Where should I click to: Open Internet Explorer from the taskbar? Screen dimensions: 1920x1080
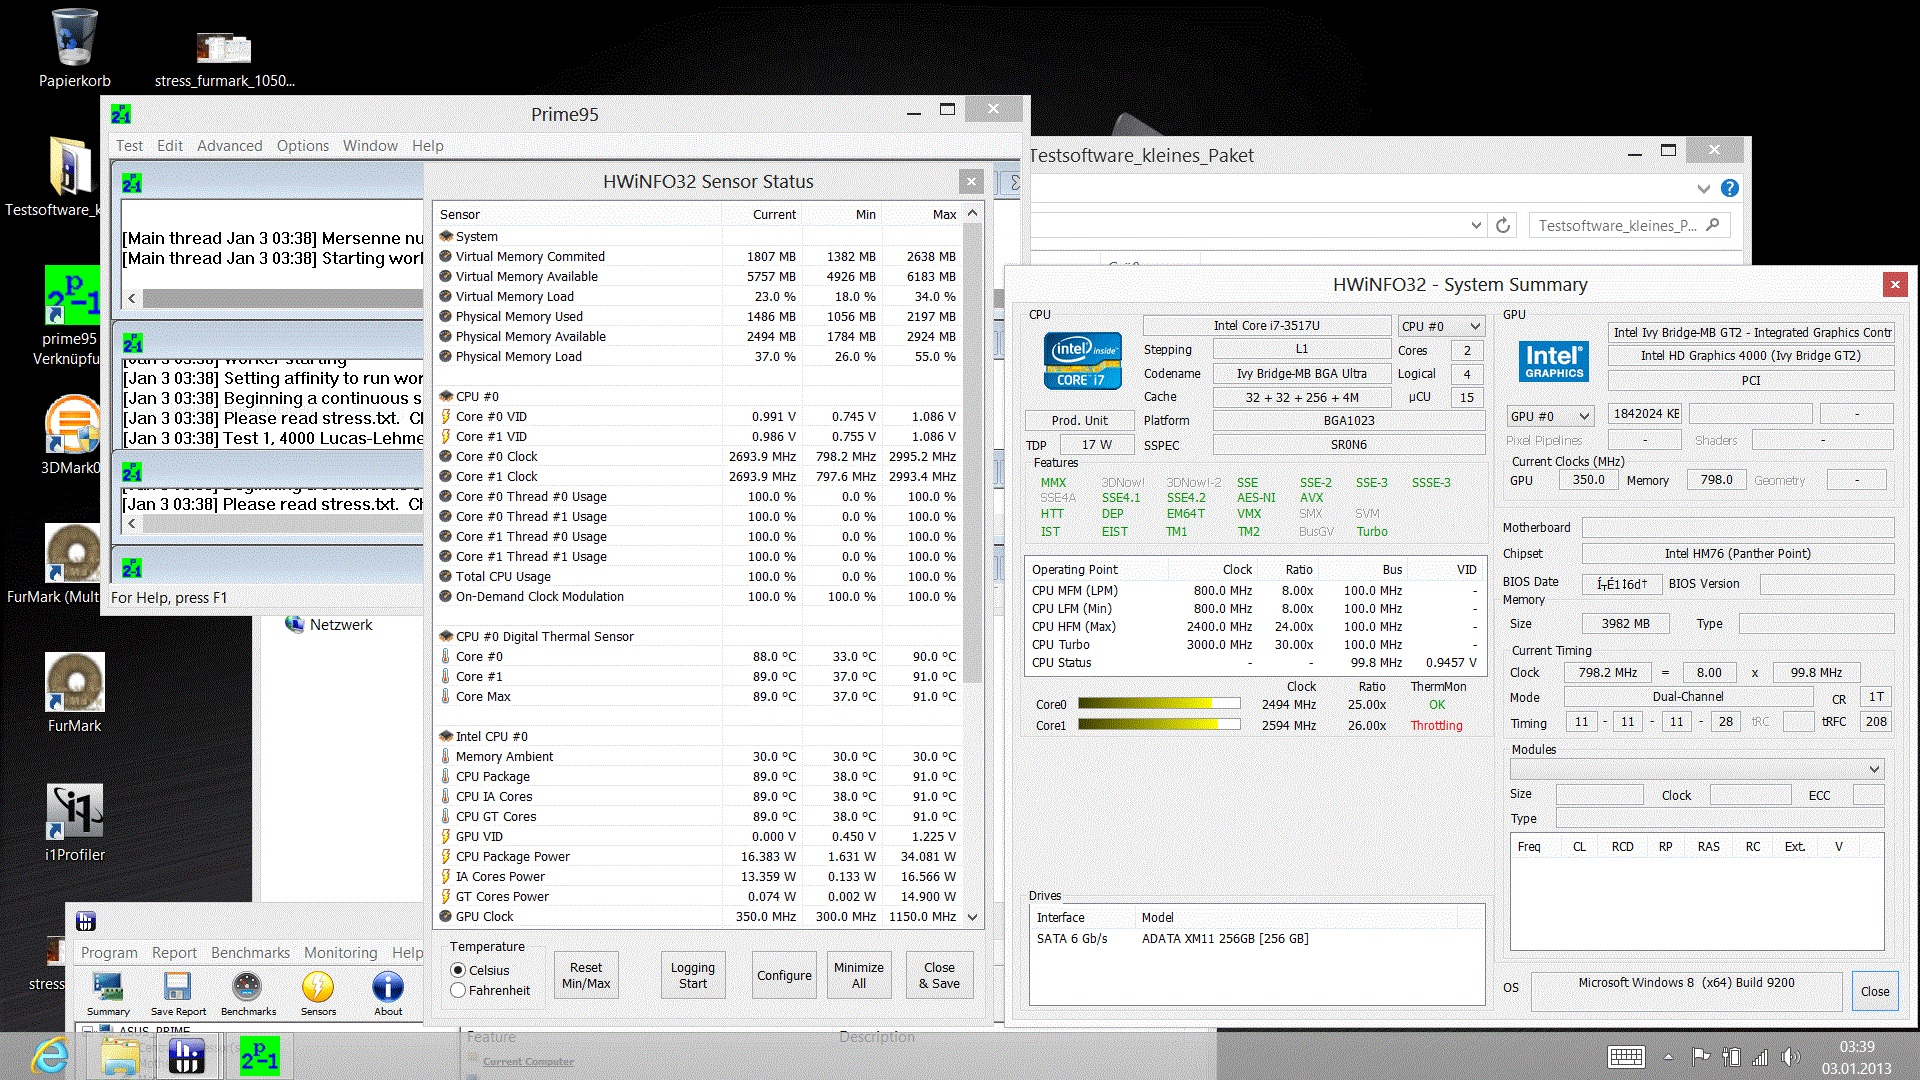(50, 1056)
